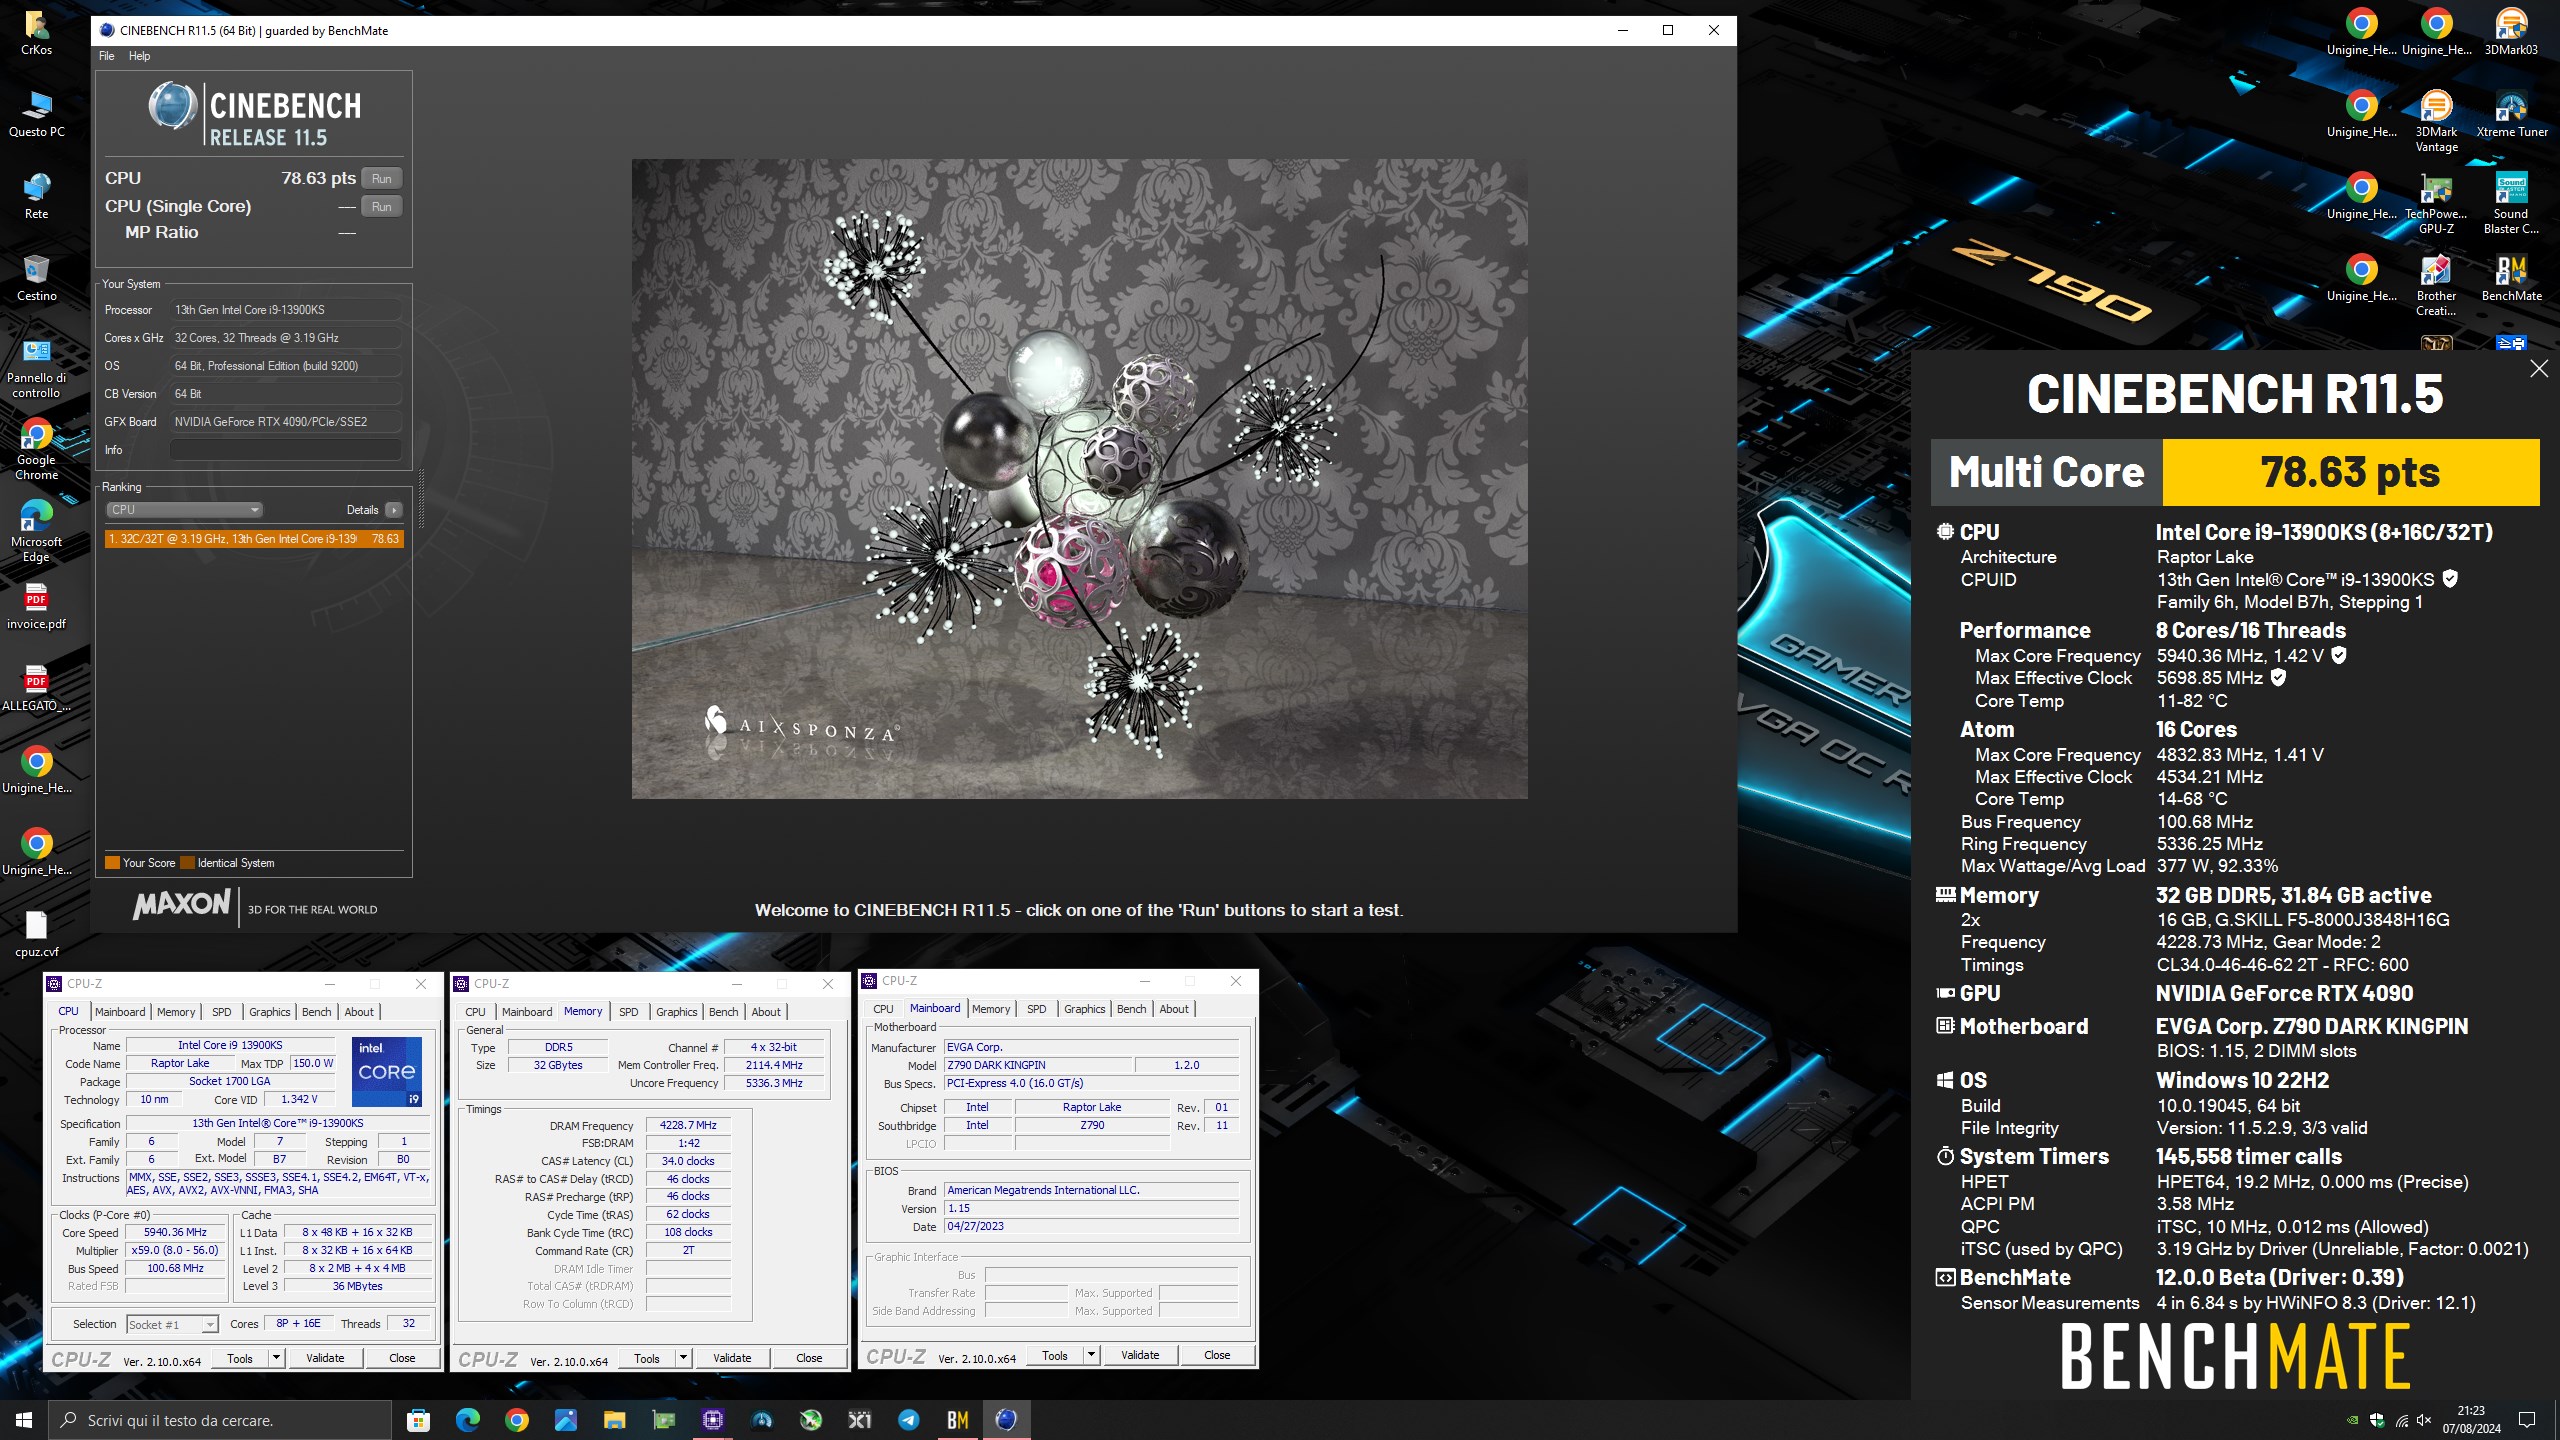Open Memory tab in Mainboard CPU-Z window
2560x1440 pixels.
coord(991,1009)
